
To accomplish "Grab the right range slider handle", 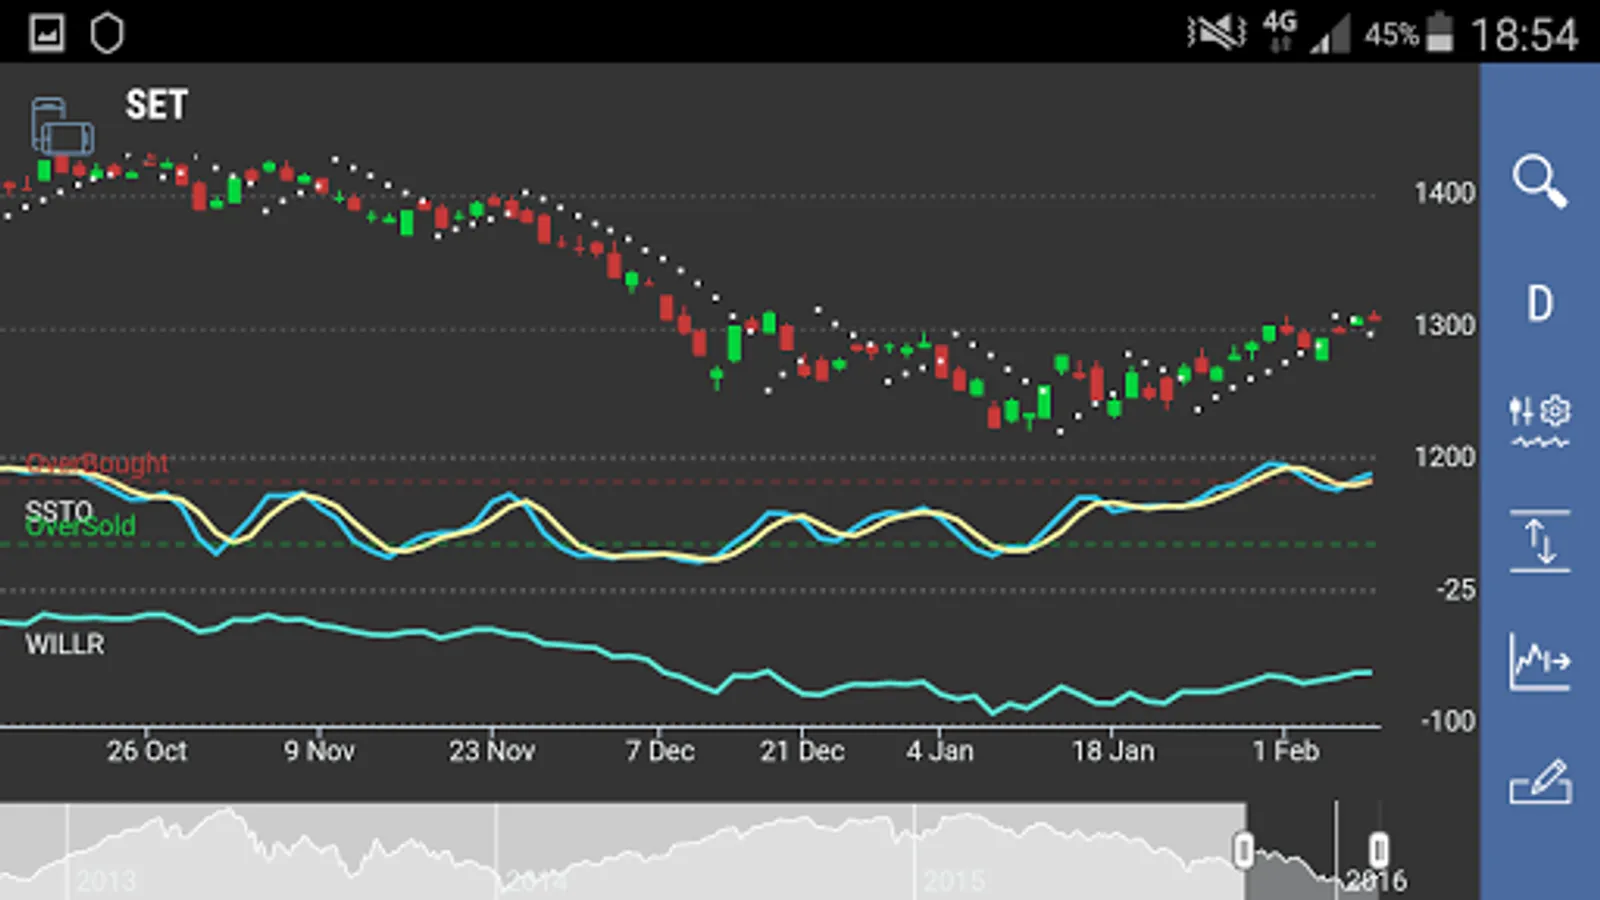I will [x=1378, y=851].
